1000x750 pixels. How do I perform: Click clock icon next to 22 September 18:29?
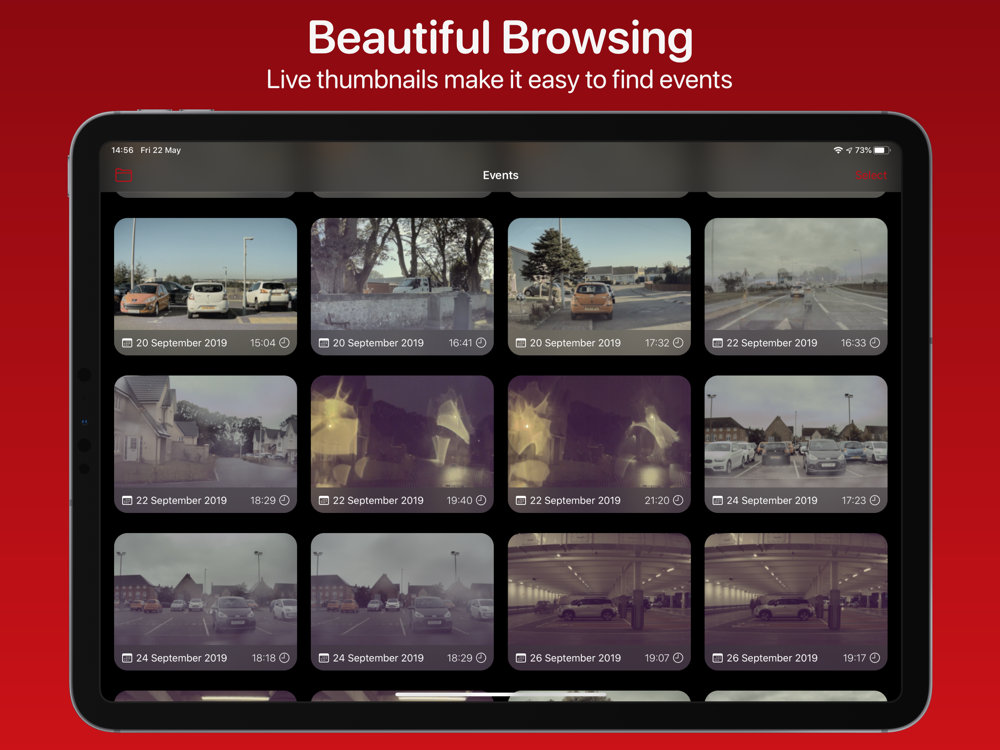284,500
